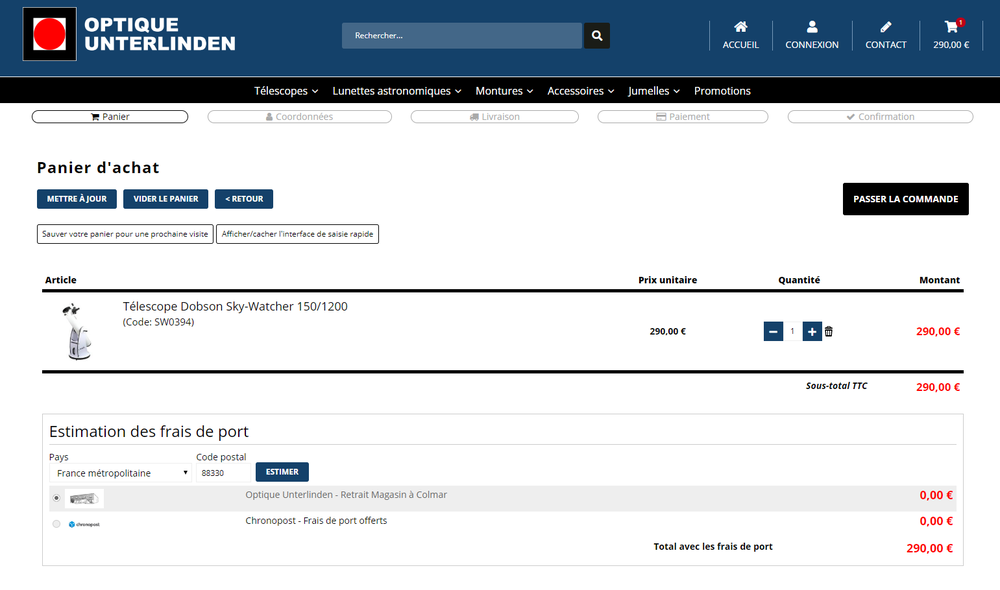
Task: Decrease quantity with the minus button
Action: [773, 332]
